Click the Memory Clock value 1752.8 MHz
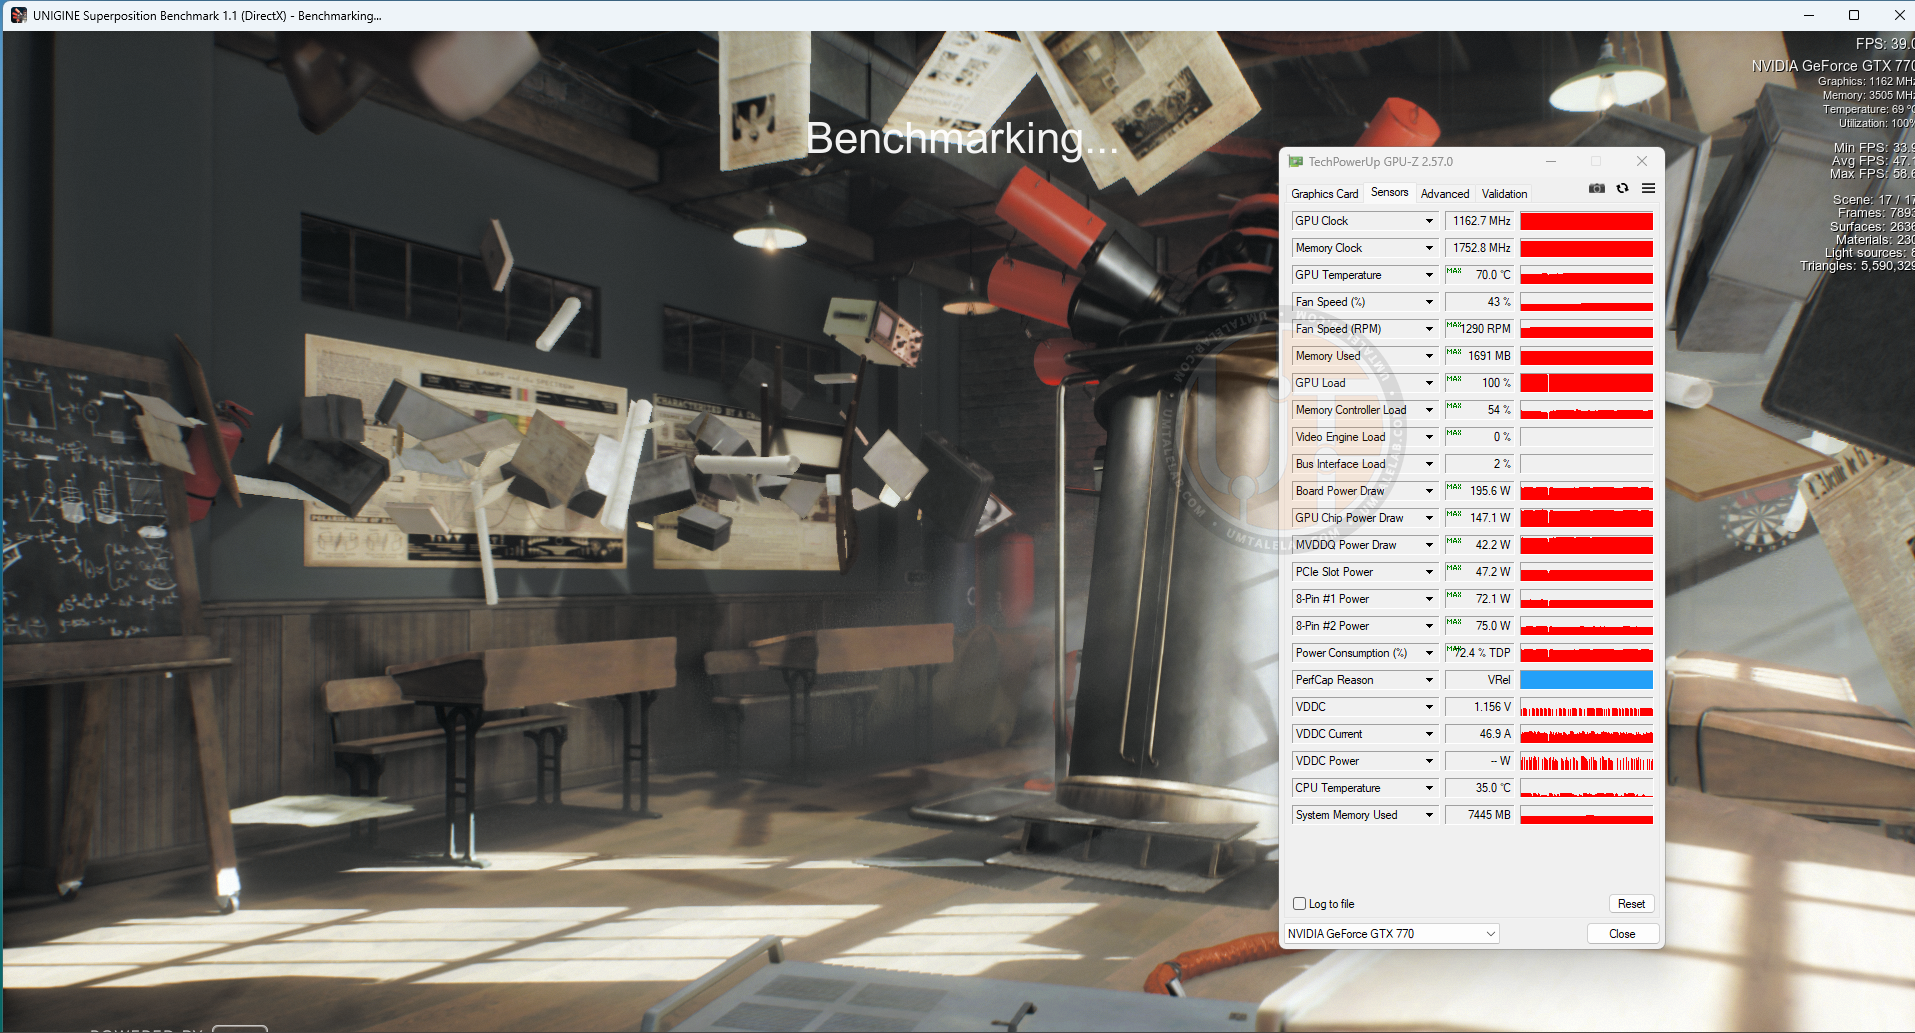Viewport: 1915px width, 1033px height. click(1481, 248)
